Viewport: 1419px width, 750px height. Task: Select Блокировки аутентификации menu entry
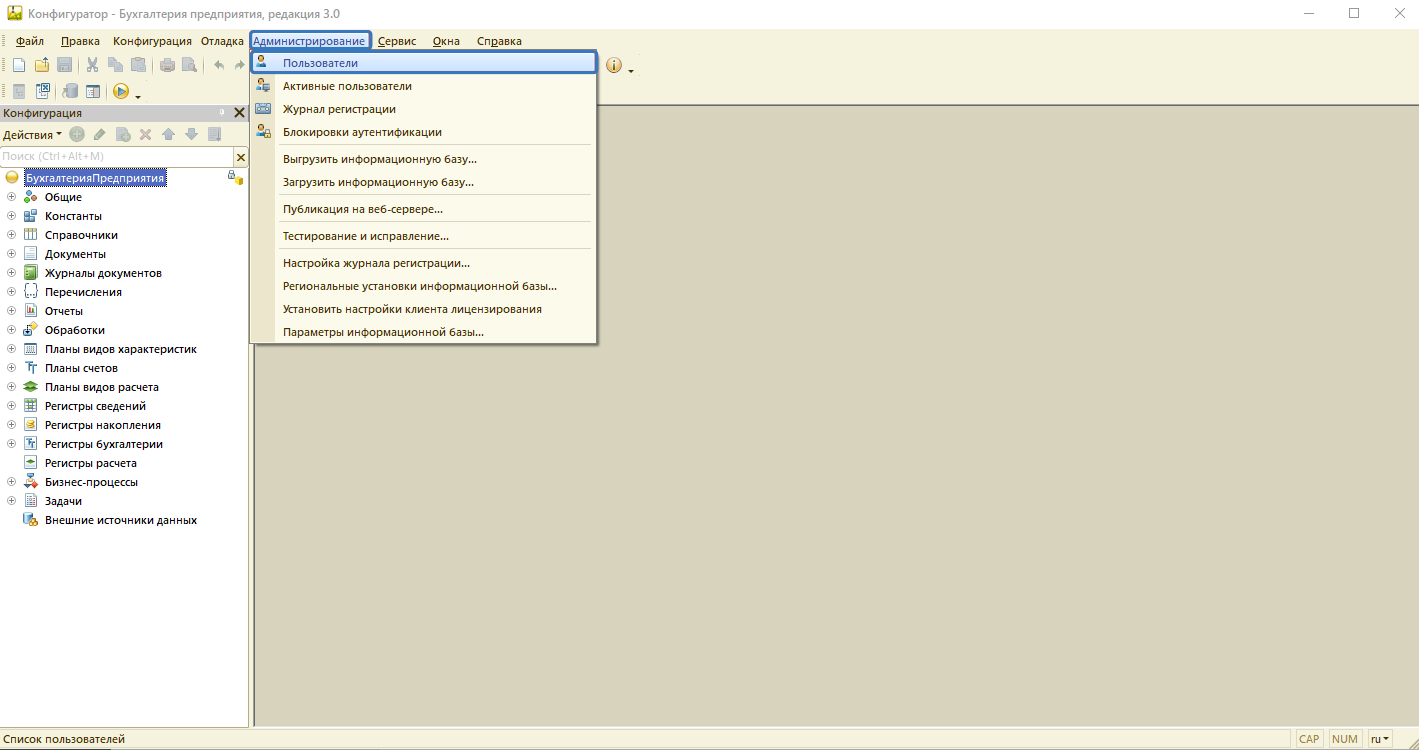coord(424,132)
